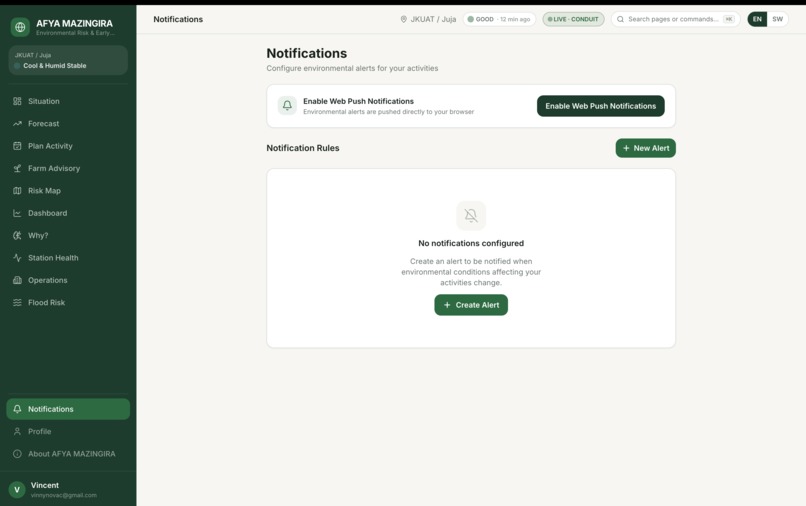
Task: Click the AFYA MAZINGIRA title text
Action: tap(74, 23)
